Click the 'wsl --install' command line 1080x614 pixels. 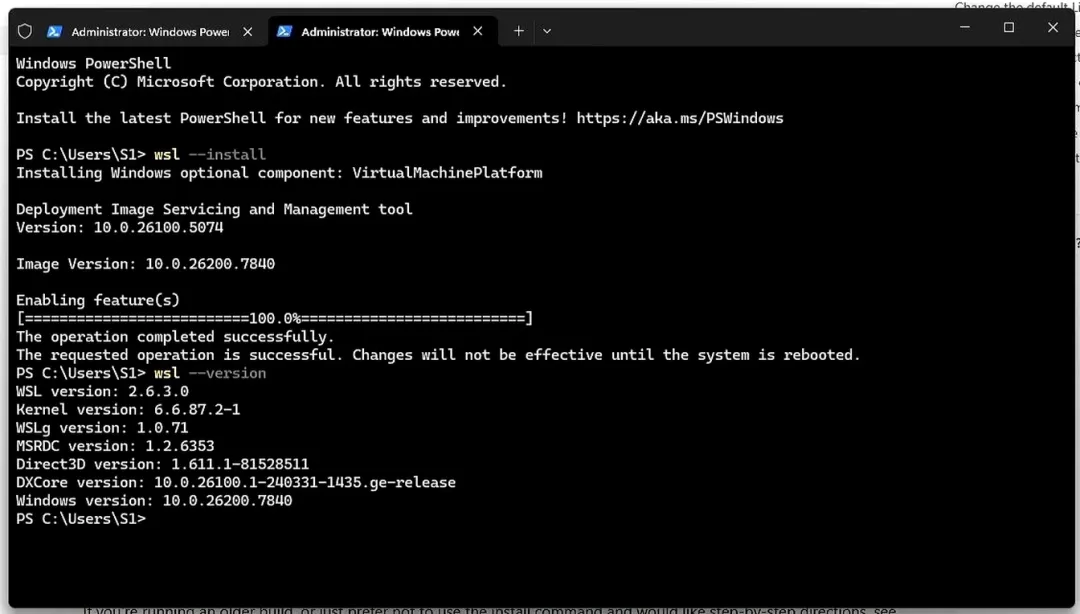point(141,154)
